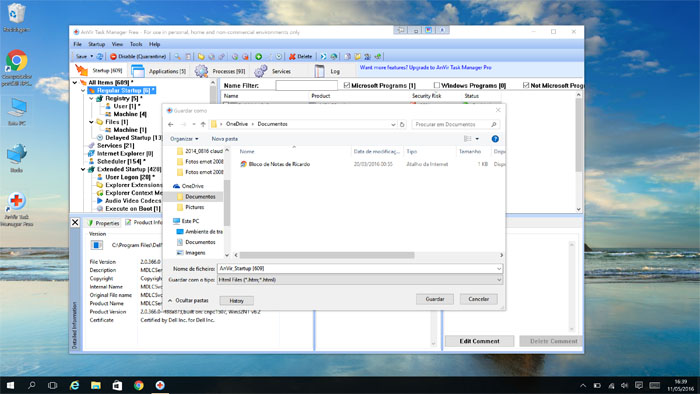Select Imagens in the navigation pane
This screenshot has height=394, width=700.
point(195,253)
